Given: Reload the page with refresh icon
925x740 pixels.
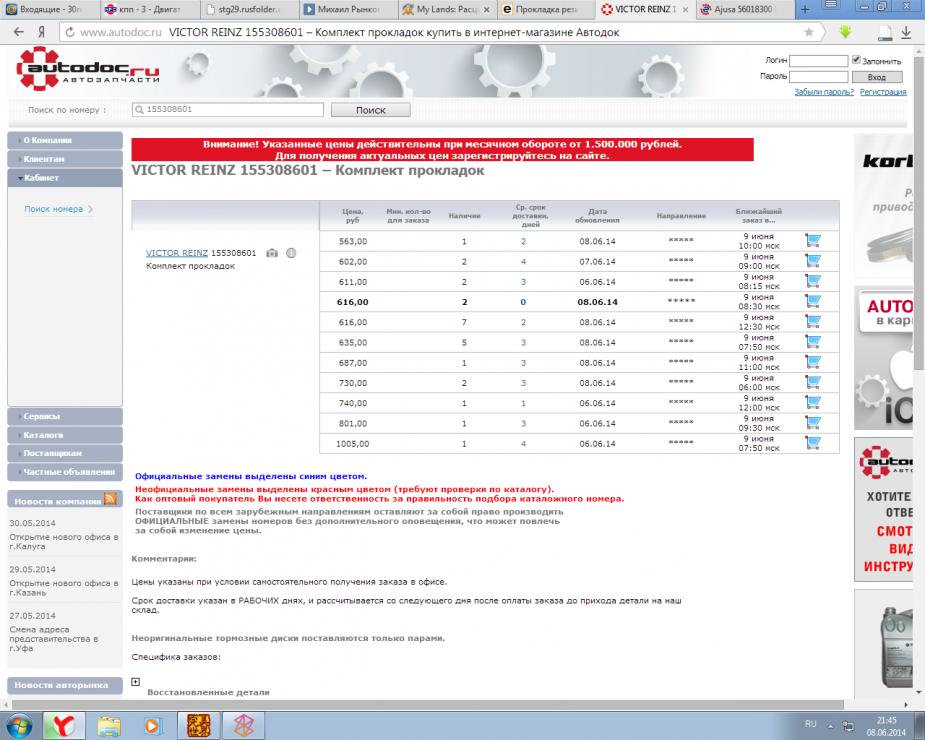Looking at the screenshot, I should click(70, 32).
